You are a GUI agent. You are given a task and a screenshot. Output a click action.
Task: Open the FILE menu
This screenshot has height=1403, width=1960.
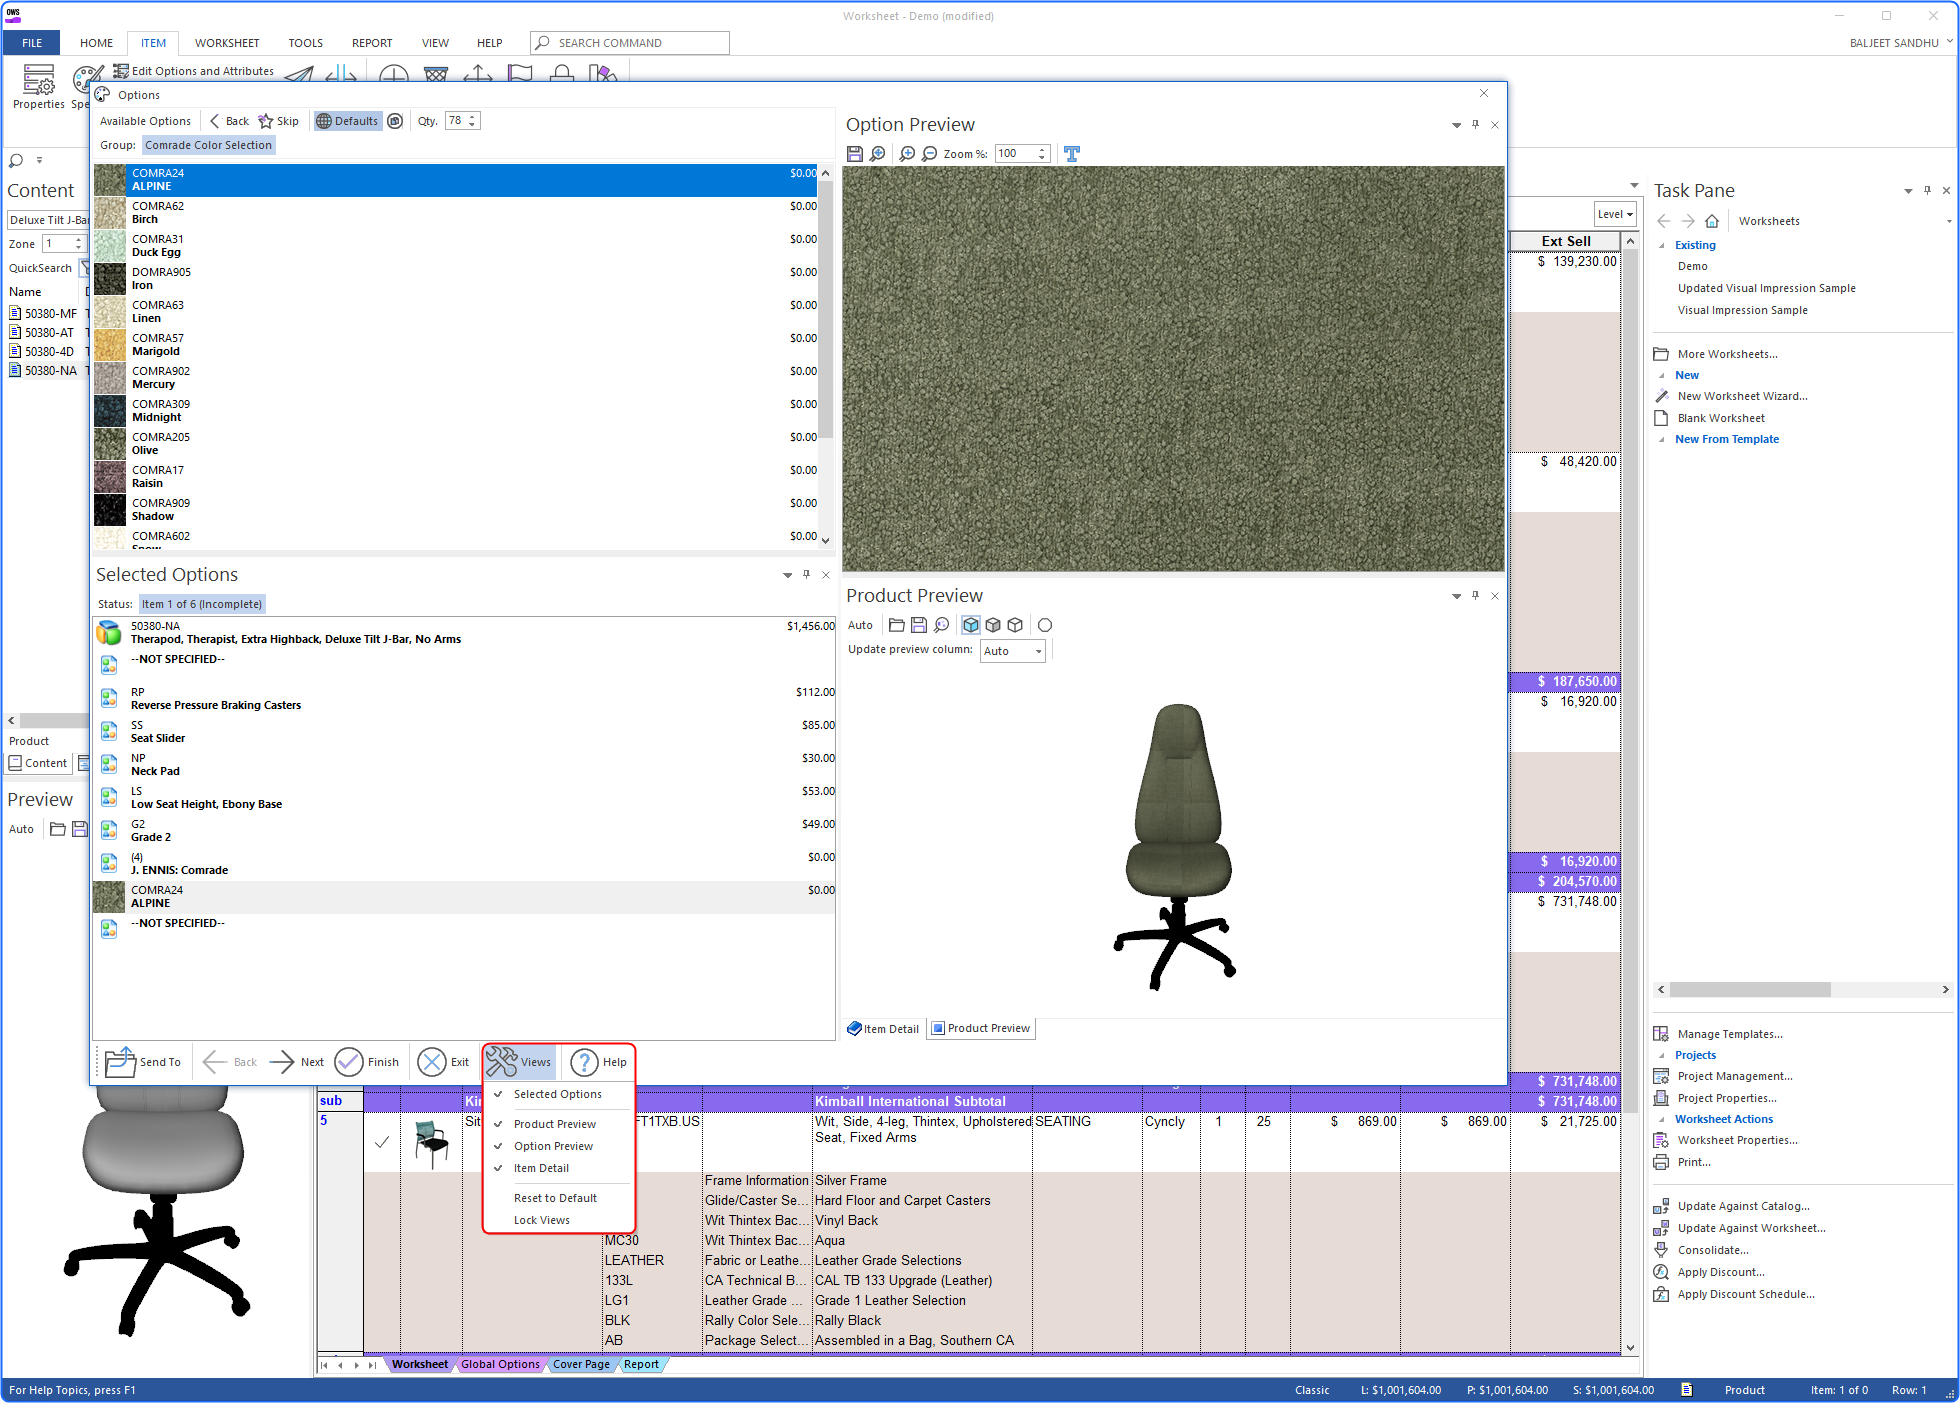pos(32,43)
